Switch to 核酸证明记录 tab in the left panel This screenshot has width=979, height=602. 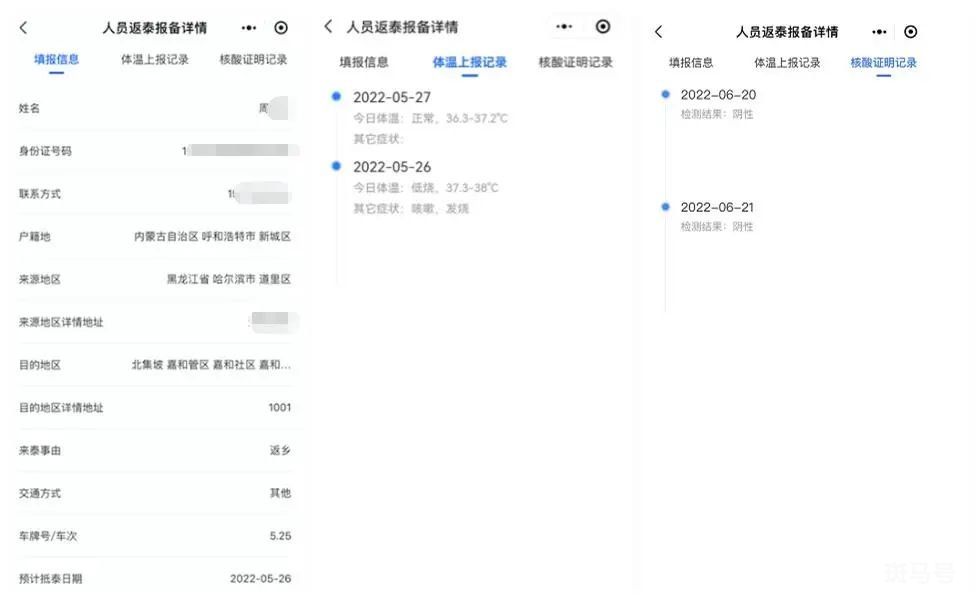click(x=253, y=59)
